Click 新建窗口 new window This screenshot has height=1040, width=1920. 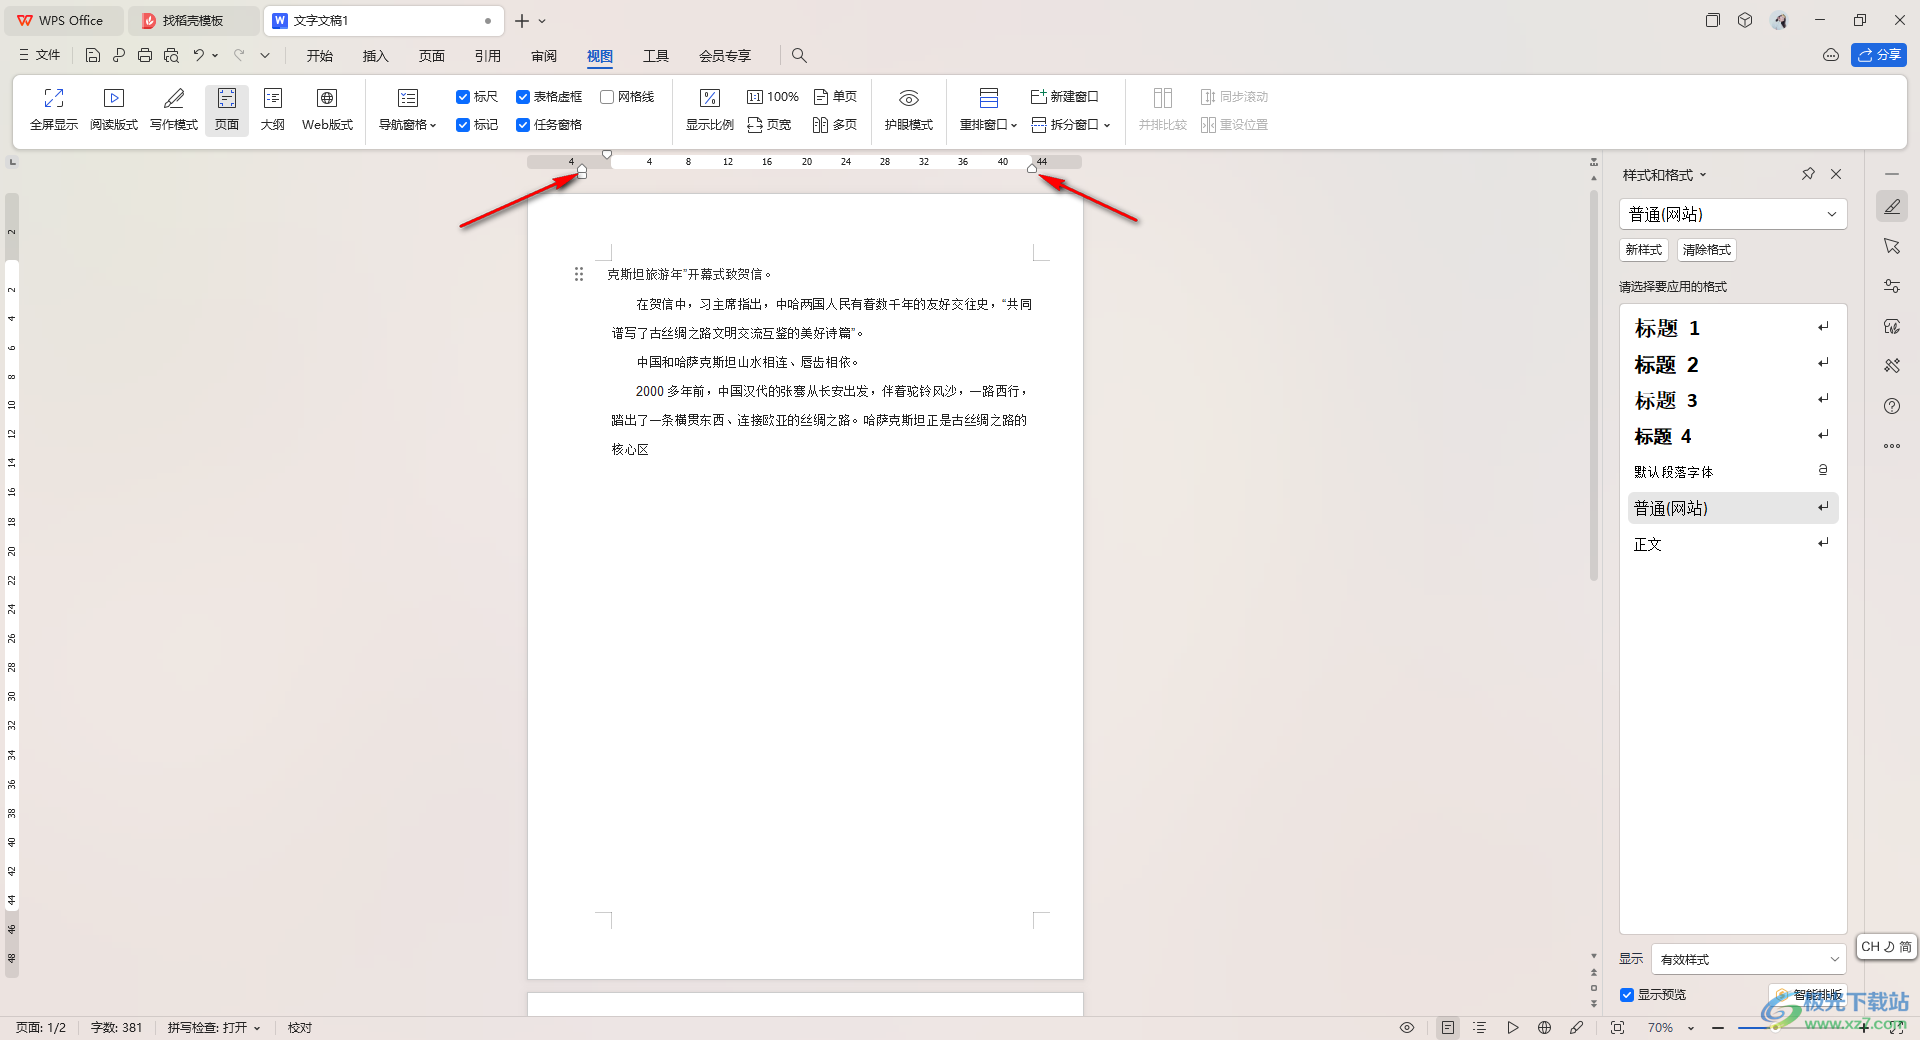pos(1065,97)
